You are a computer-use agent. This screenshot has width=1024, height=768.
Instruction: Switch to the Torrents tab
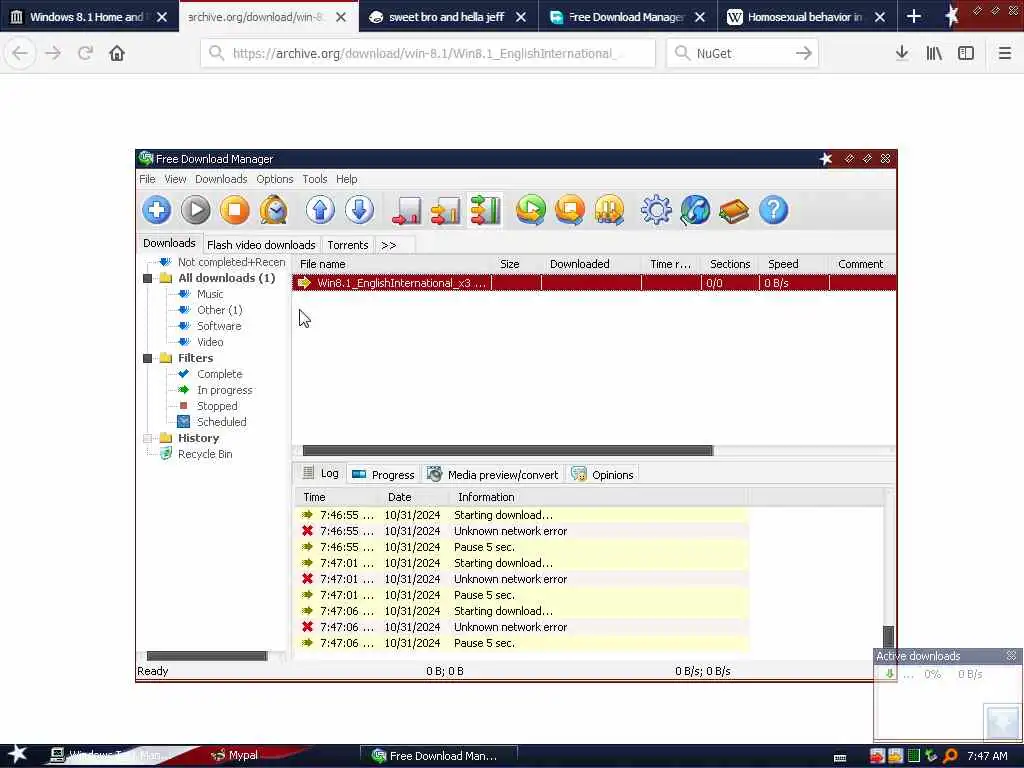347,245
